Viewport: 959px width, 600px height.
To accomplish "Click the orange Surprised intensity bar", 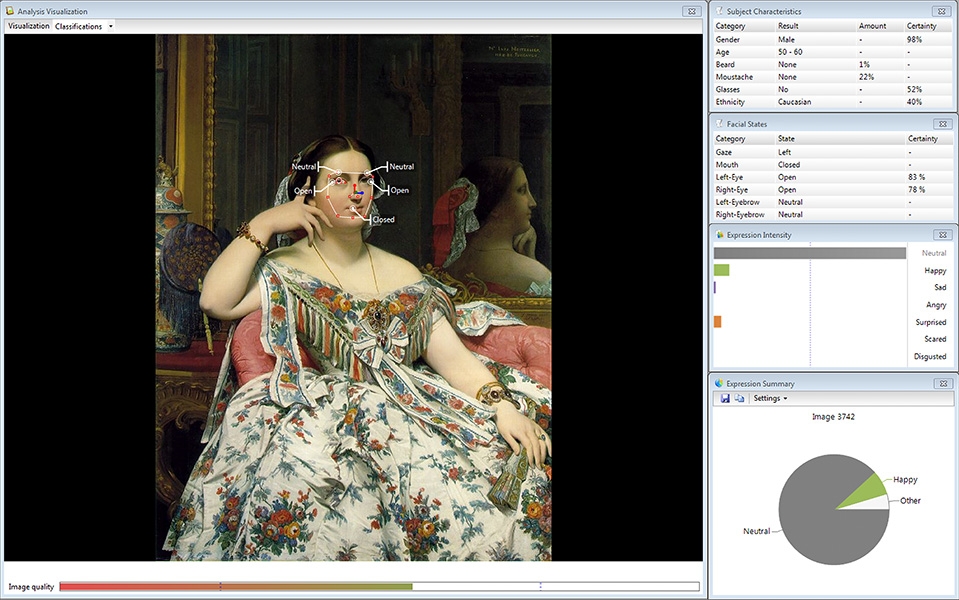I will (x=717, y=321).
